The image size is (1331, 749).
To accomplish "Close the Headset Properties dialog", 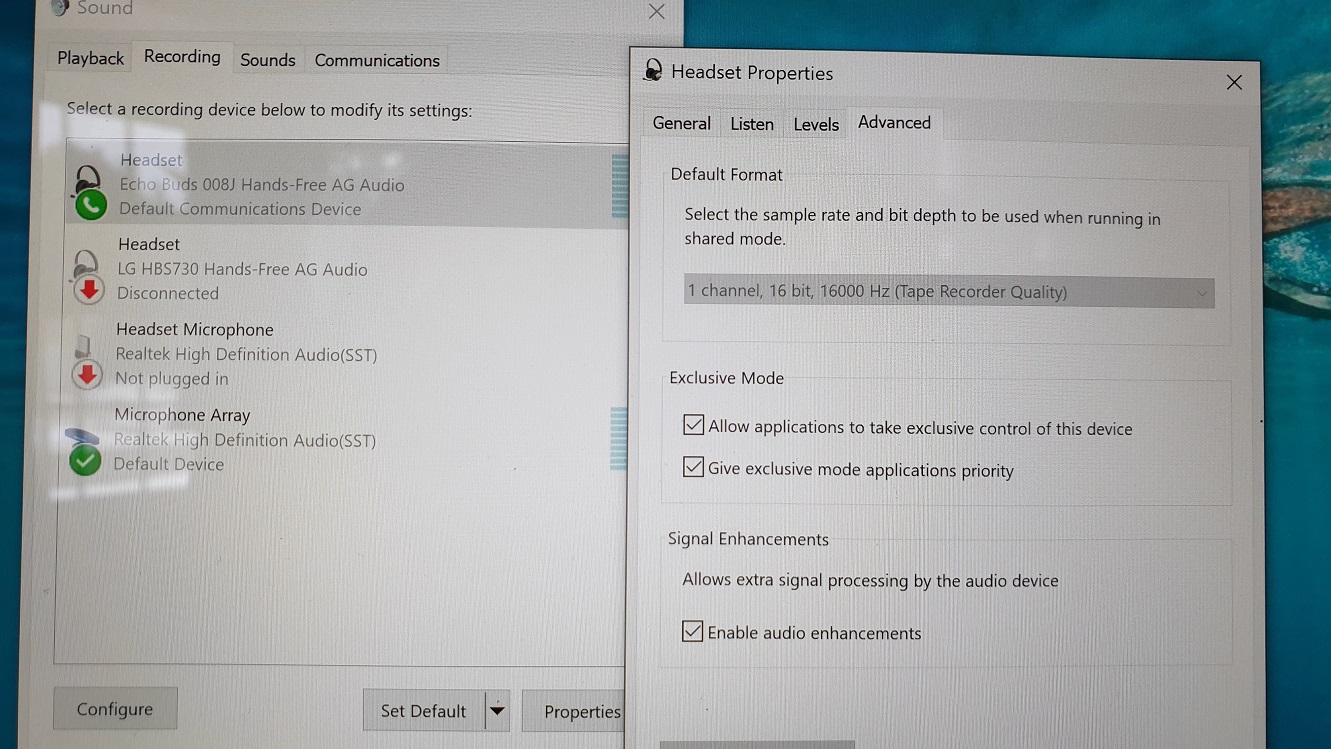I will tap(1234, 82).
